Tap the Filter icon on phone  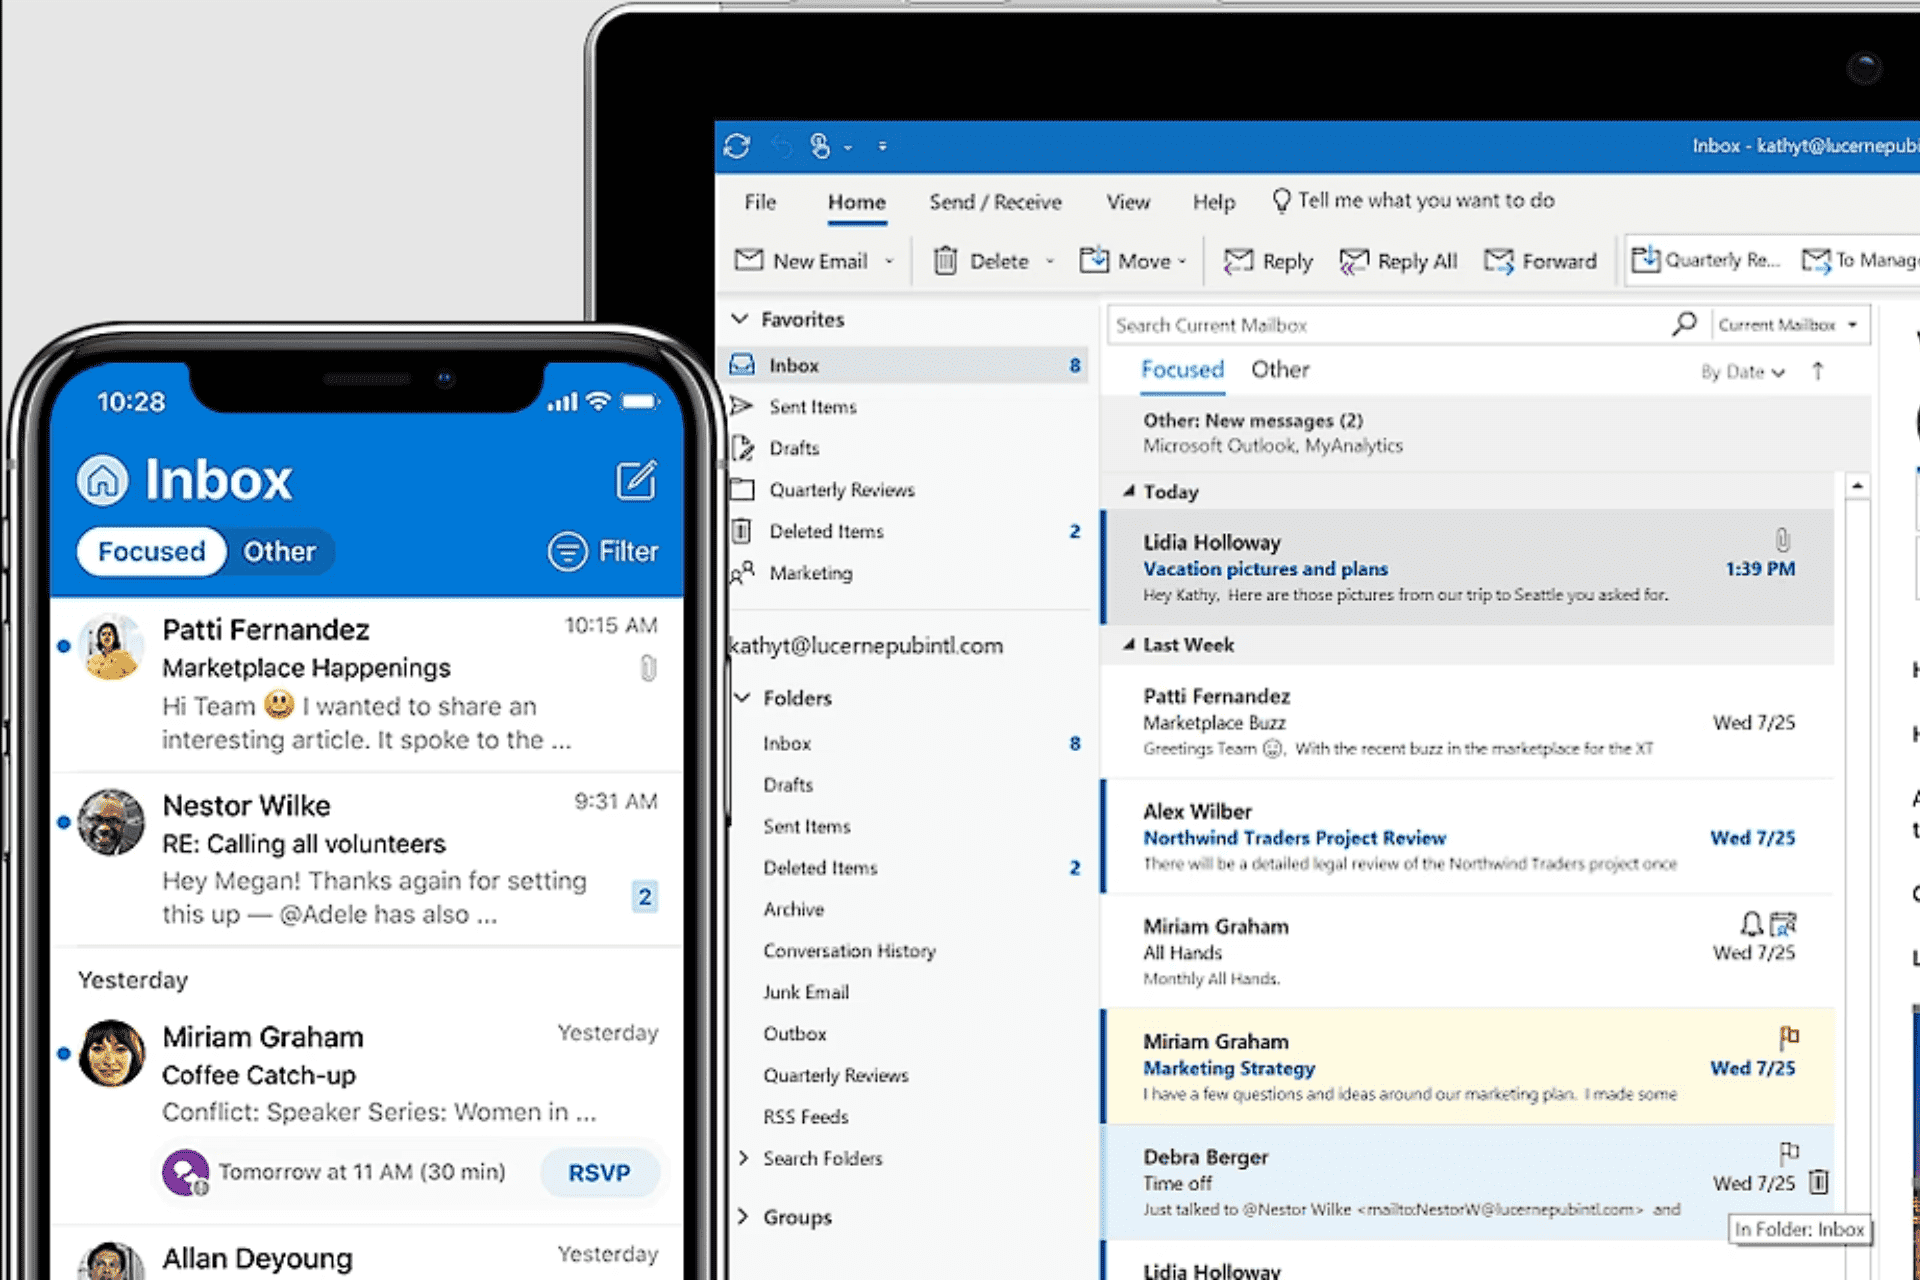[x=567, y=551]
